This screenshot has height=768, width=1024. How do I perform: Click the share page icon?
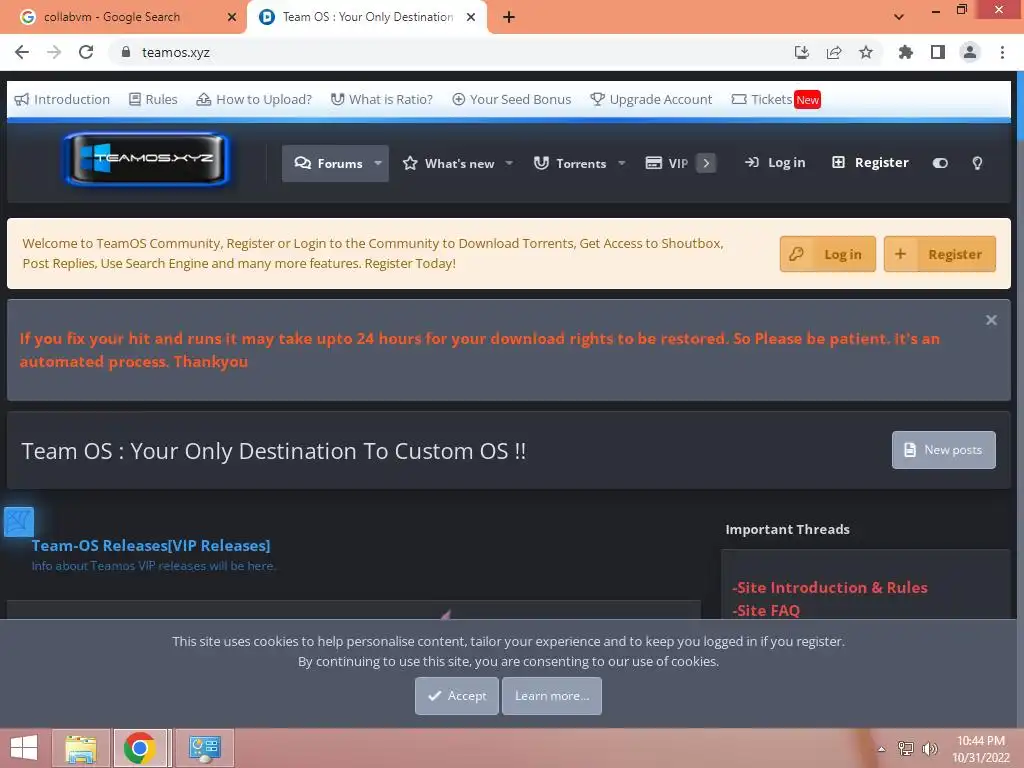(x=834, y=52)
